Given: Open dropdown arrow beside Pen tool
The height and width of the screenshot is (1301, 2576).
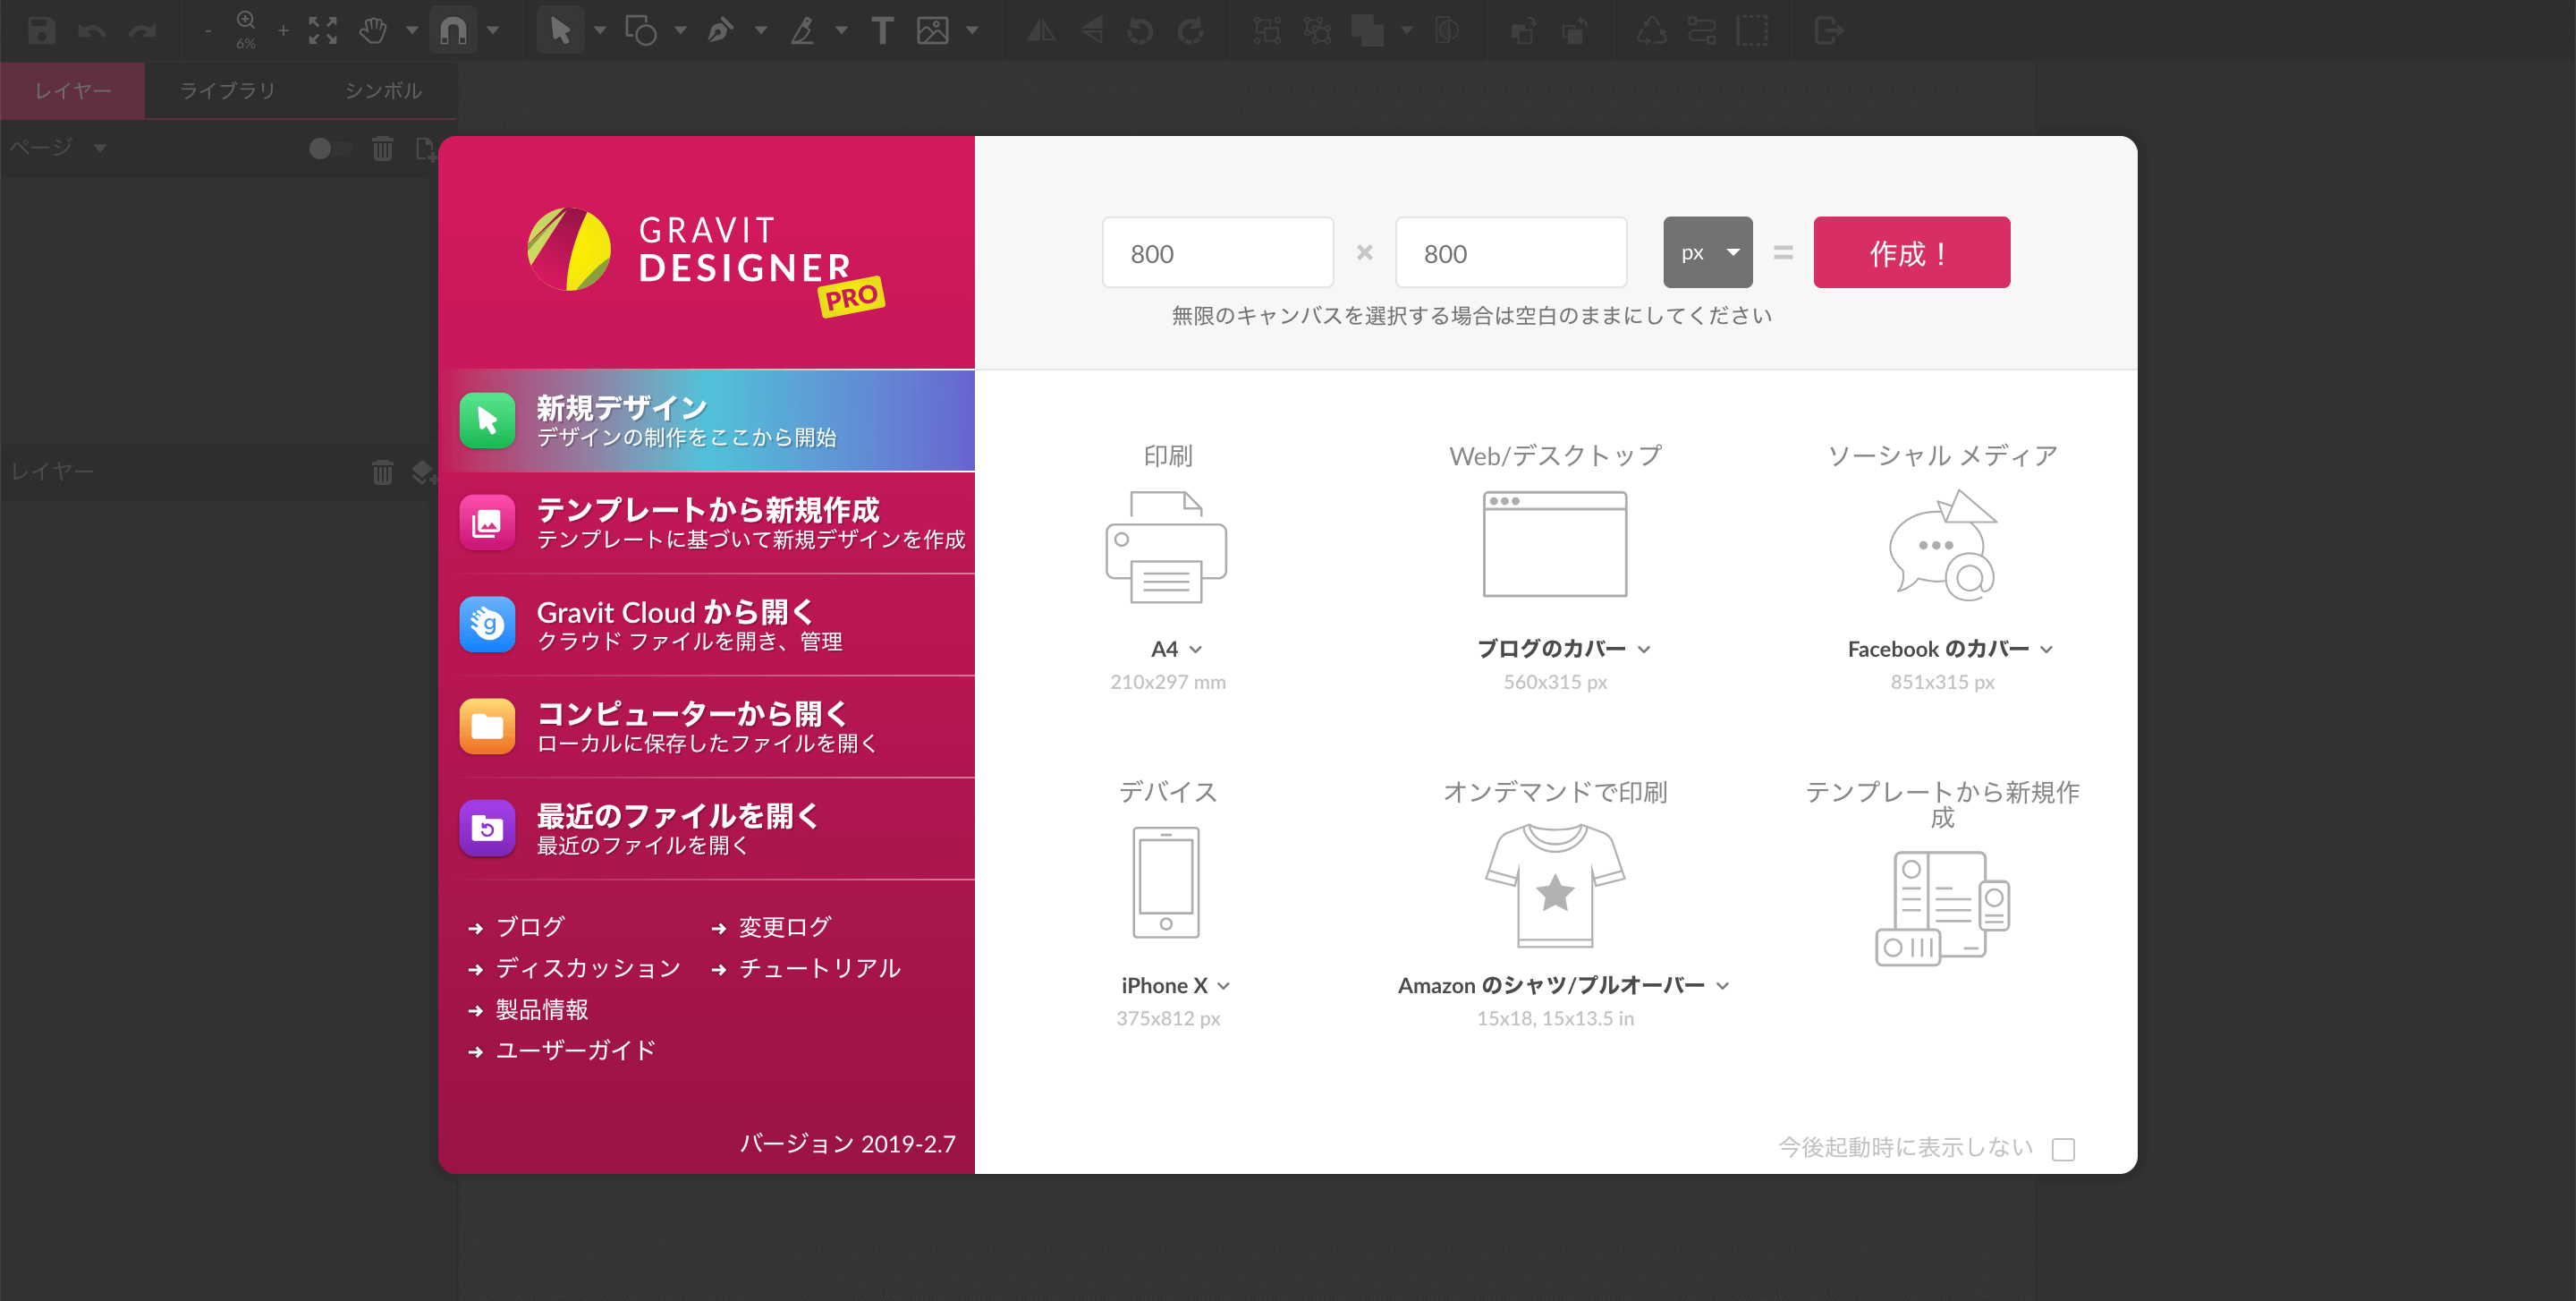Looking at the screenshot, I should pos(761,31).
